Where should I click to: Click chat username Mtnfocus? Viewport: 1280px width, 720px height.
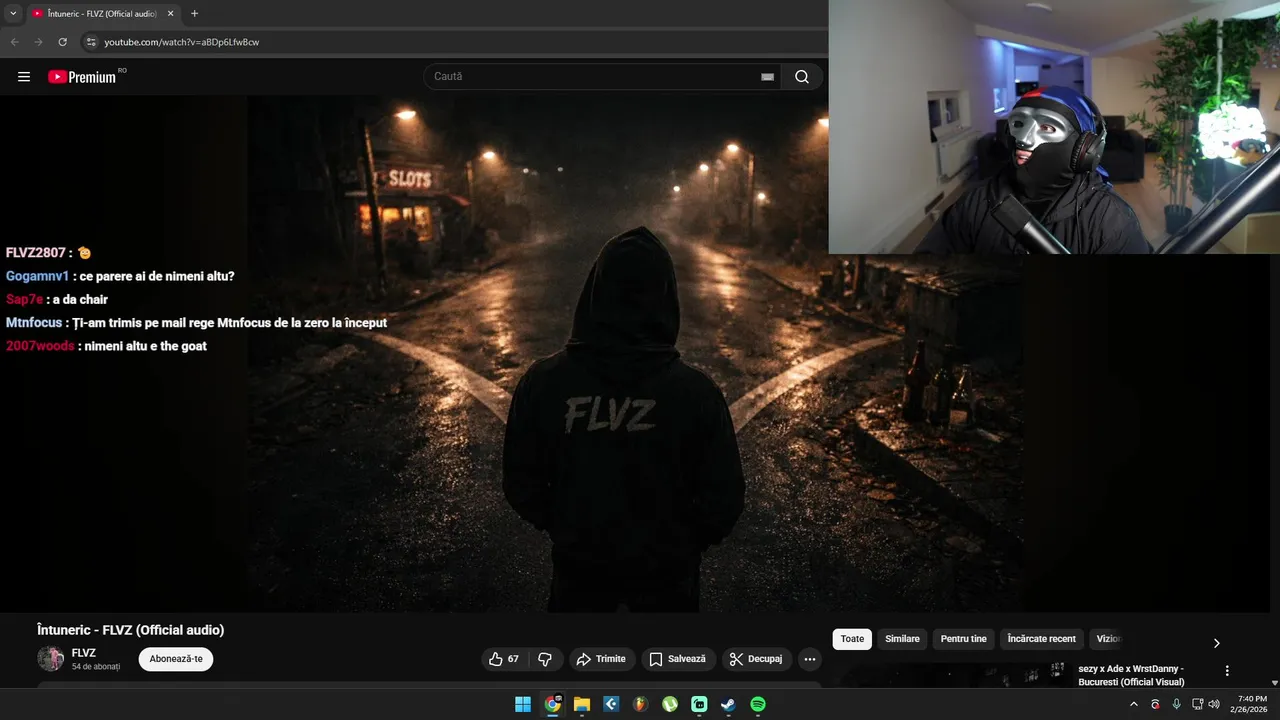click(x=34, y=323)
